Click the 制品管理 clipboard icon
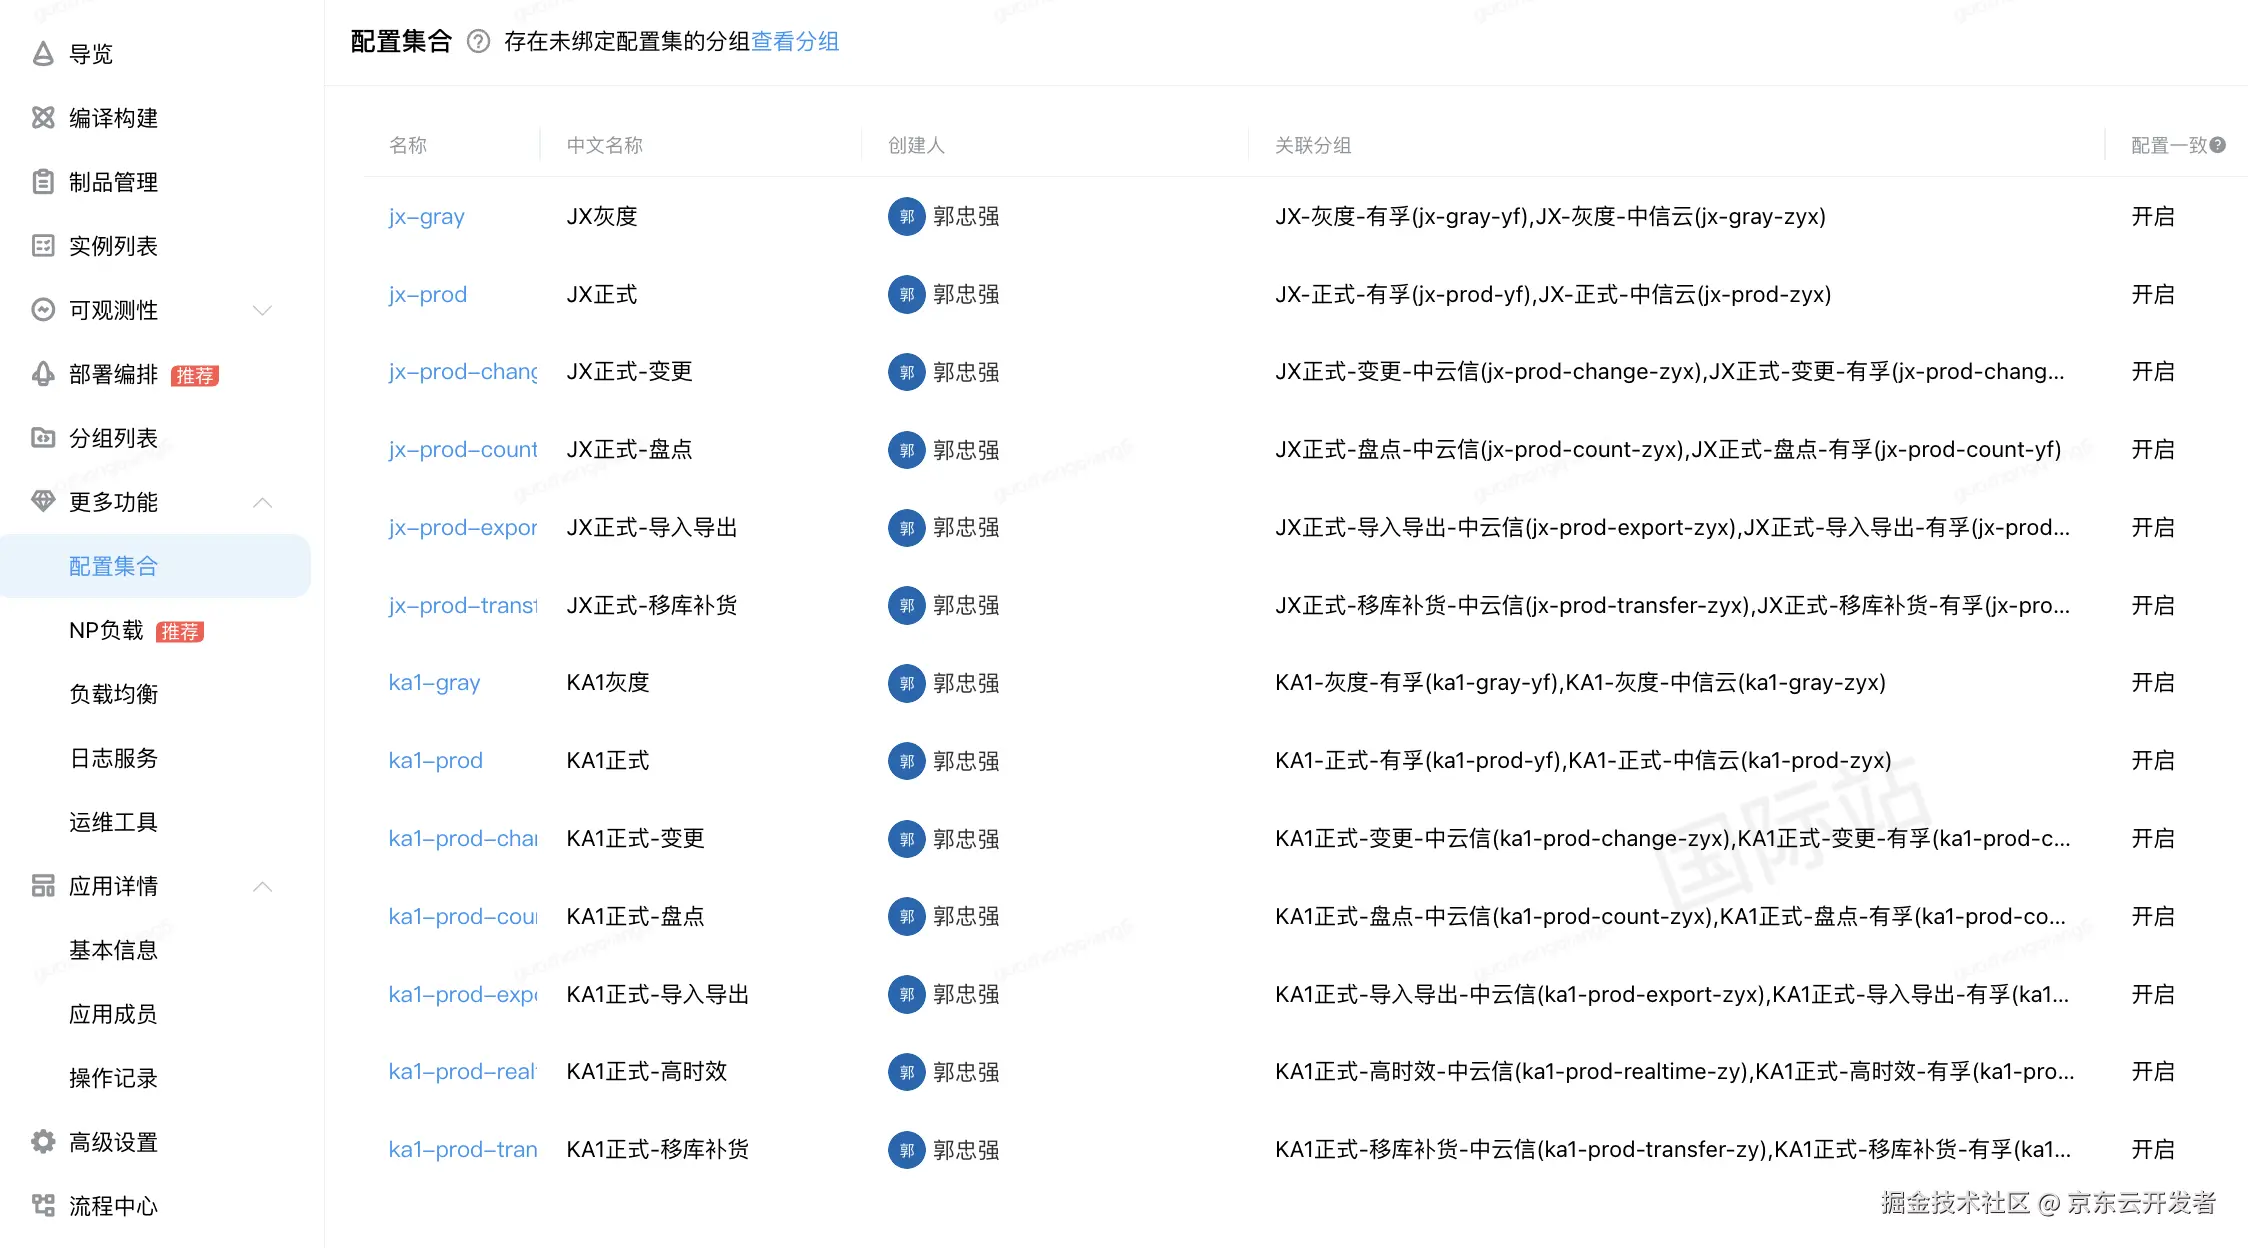Screen dimensions: 2248x1248 42,182
